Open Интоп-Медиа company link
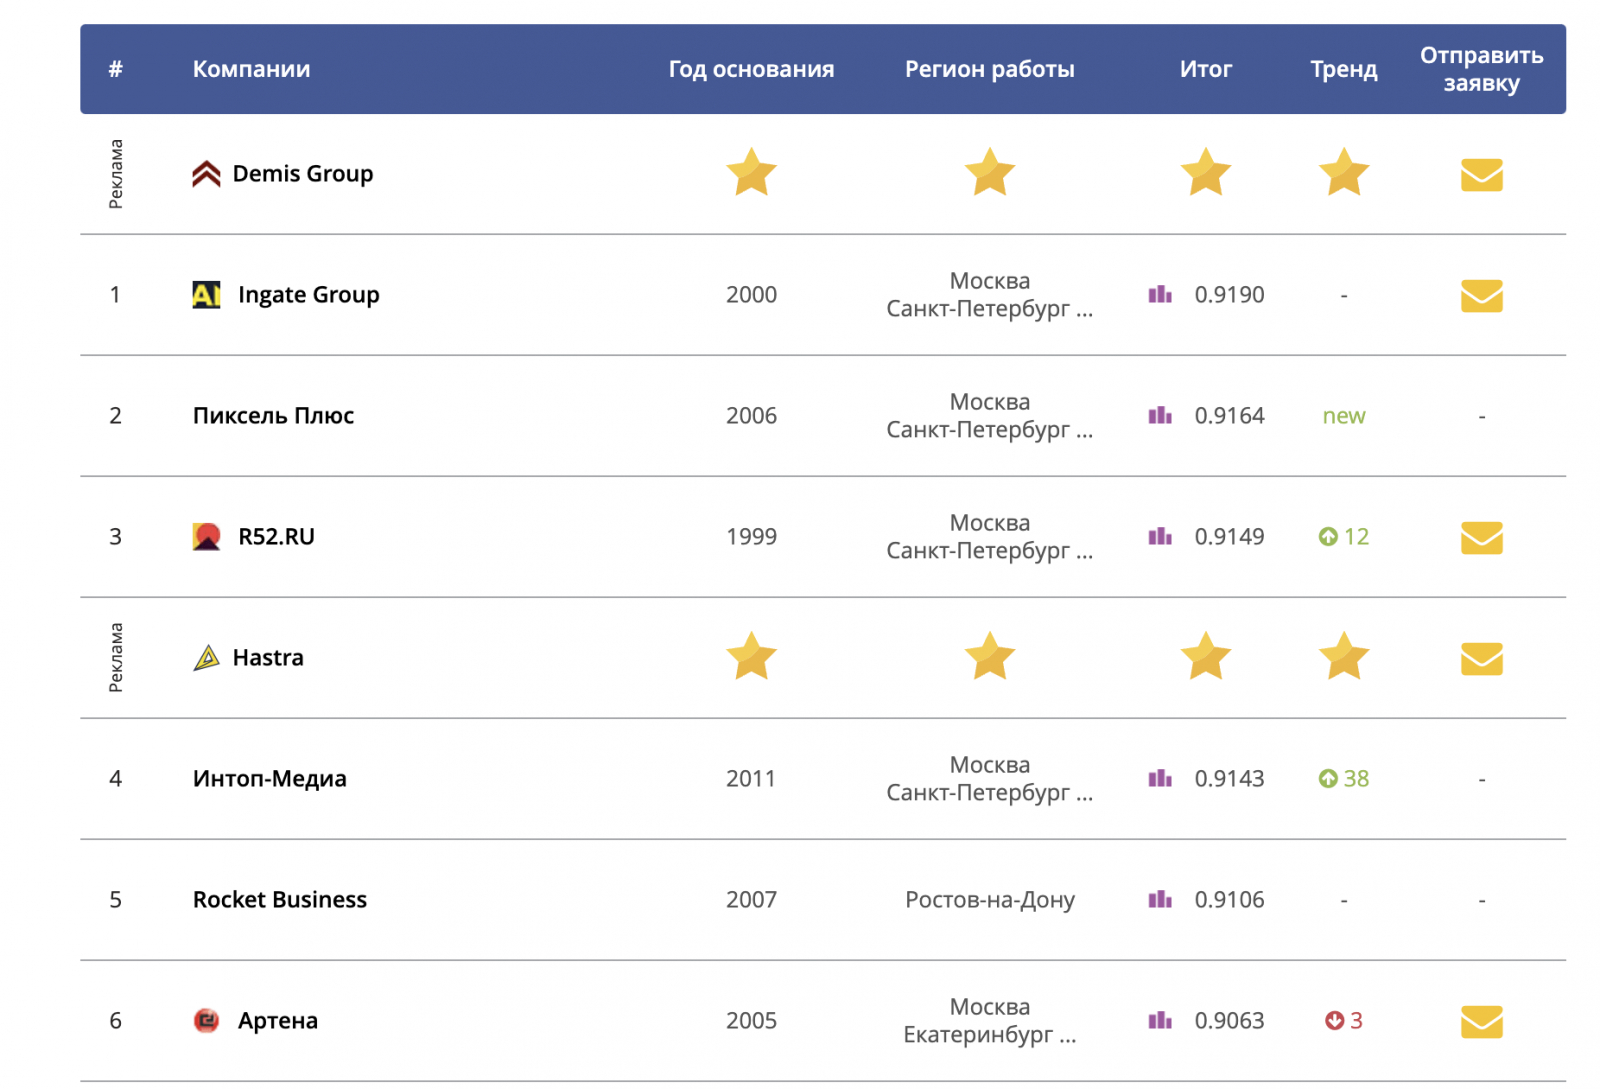1600x1089 pixels. [x=269, y=779]
